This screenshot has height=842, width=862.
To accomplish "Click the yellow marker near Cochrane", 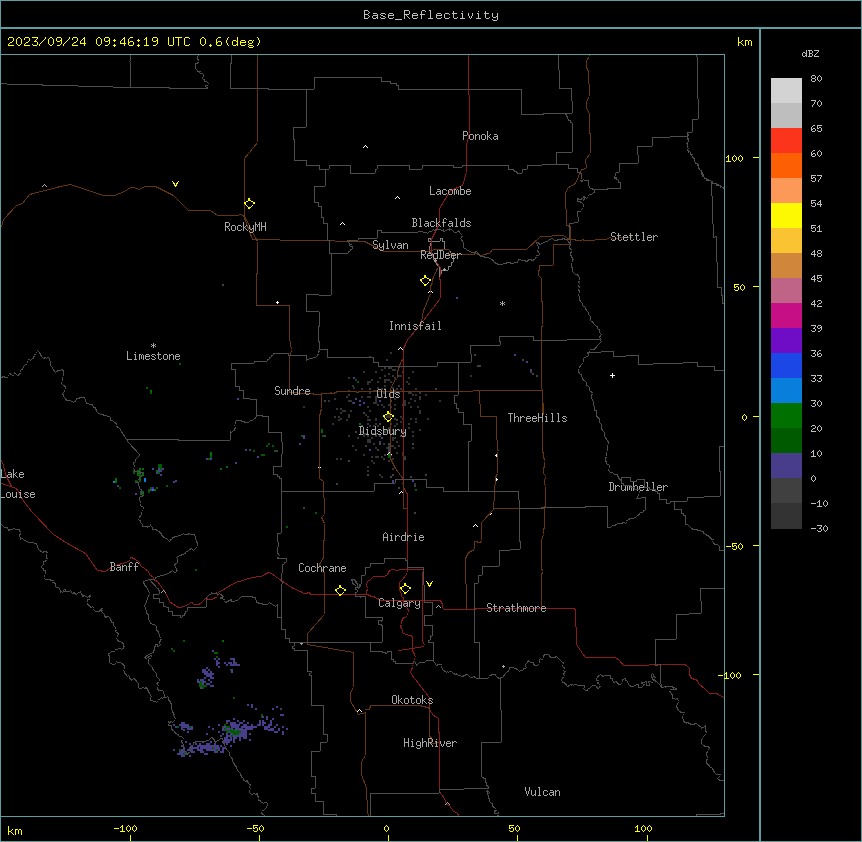I will point(340,590).
